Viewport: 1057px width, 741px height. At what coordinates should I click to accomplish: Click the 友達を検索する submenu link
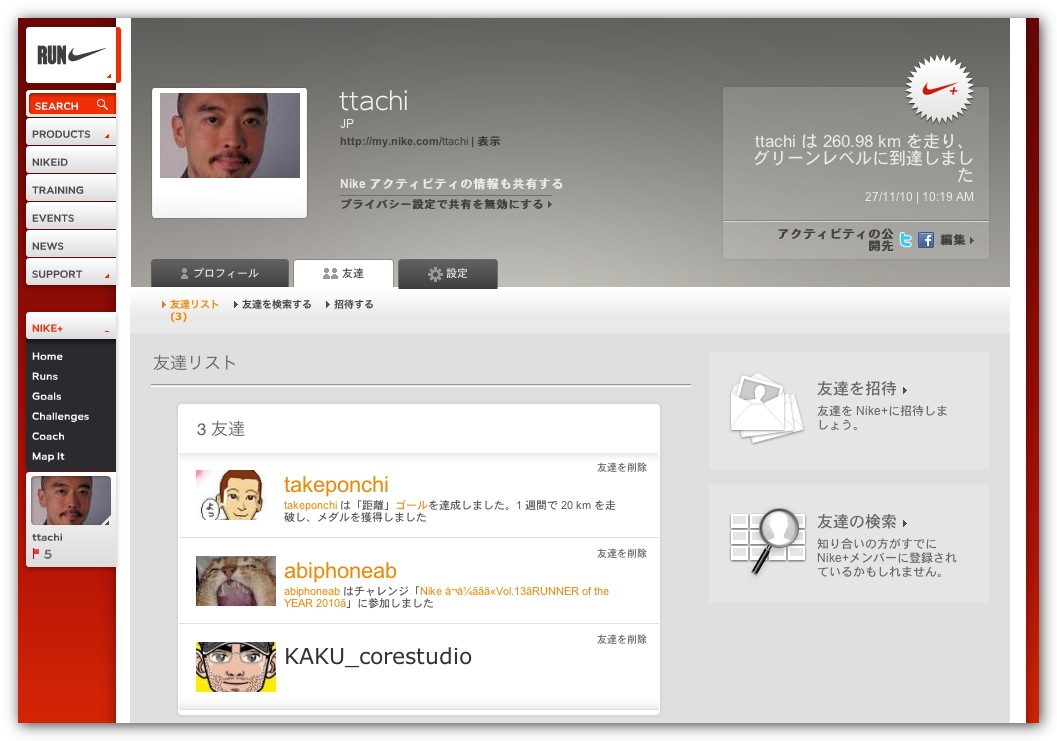coord(276,304)
